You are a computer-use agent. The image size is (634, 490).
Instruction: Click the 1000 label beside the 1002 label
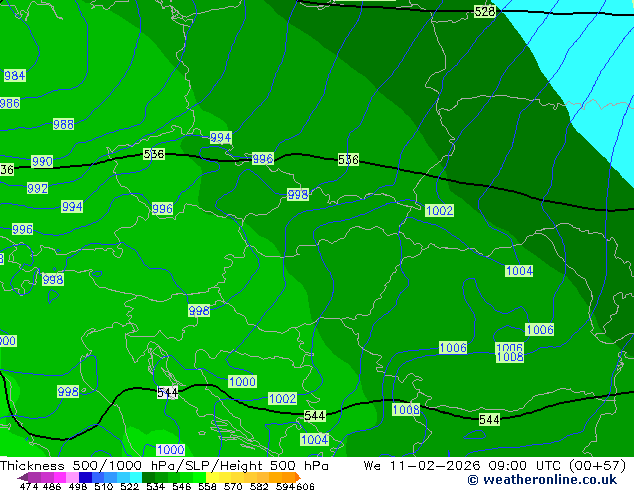(242, 382)
